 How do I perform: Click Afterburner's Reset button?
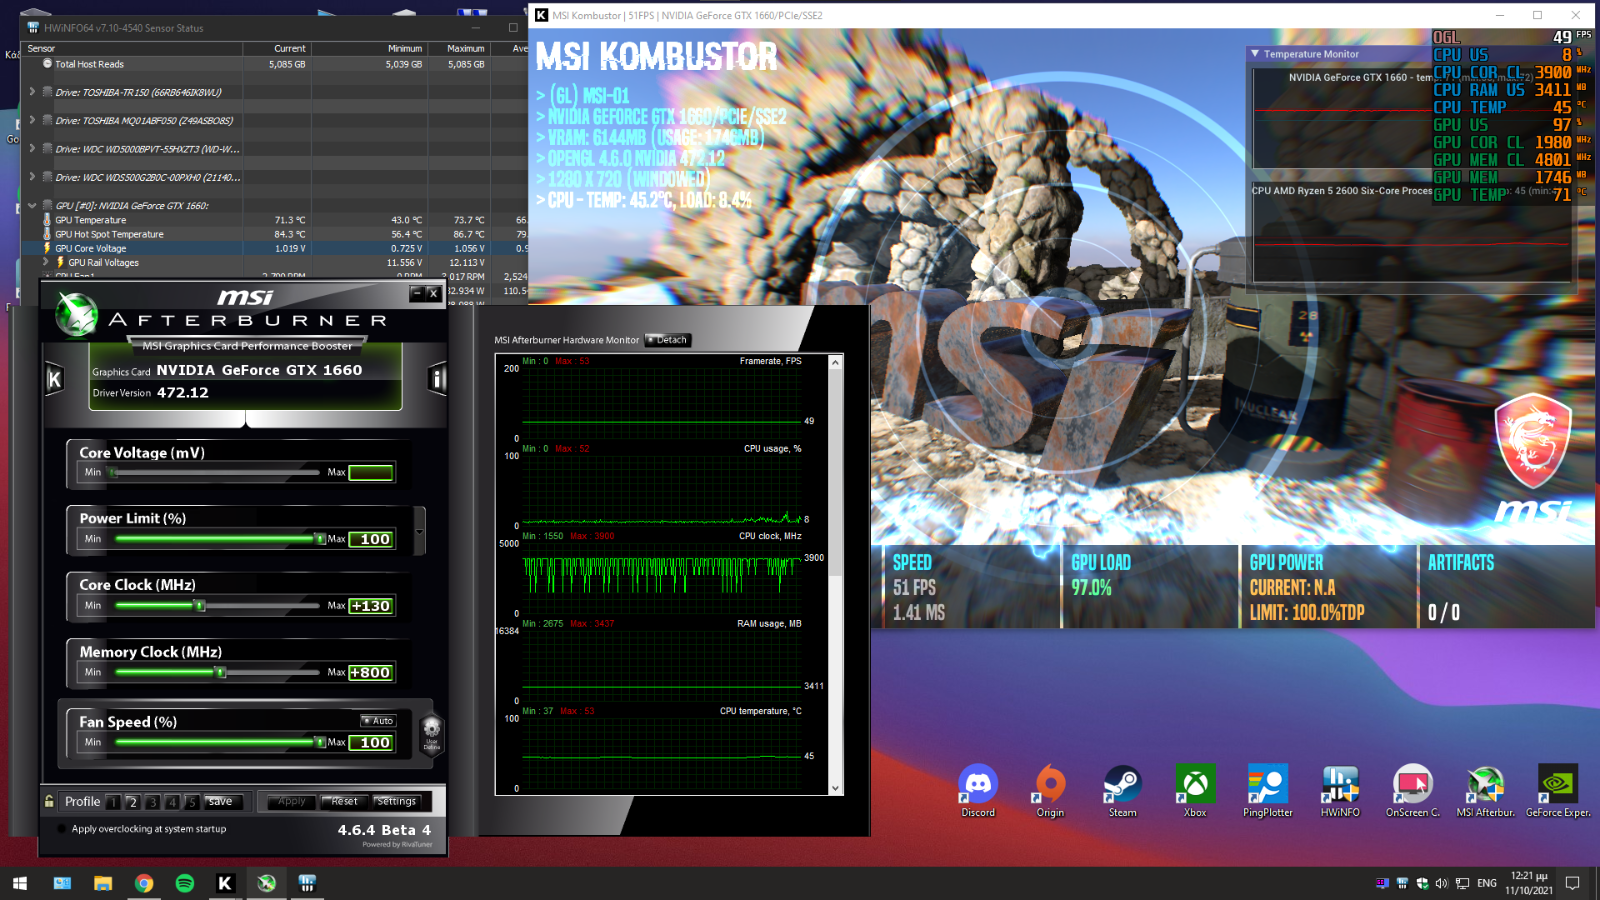tap(344, 801)
